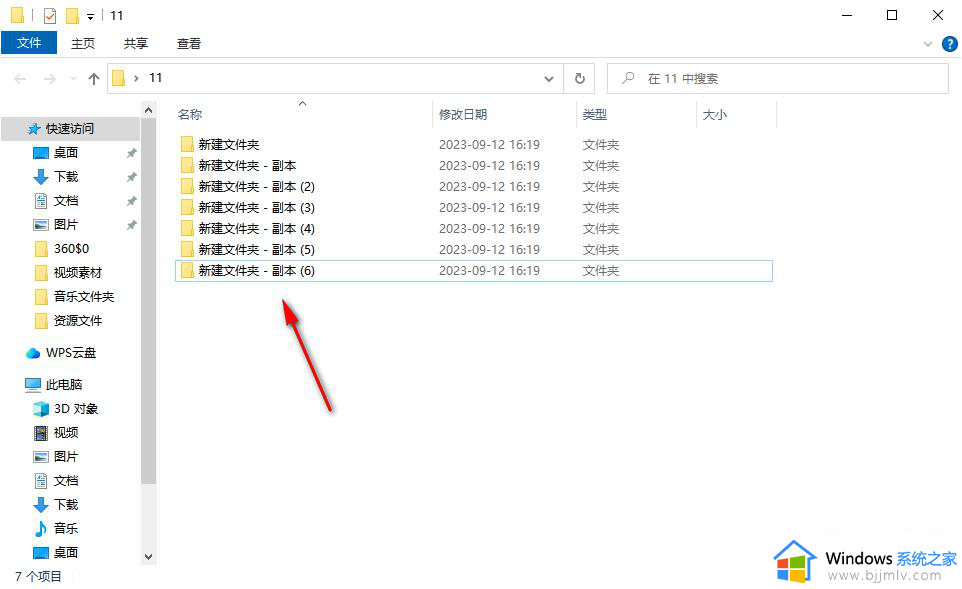Image resolution: width=962 pixels, height=589 pixels.
Task: Refresh the folder view
Action: coord(580,79)
